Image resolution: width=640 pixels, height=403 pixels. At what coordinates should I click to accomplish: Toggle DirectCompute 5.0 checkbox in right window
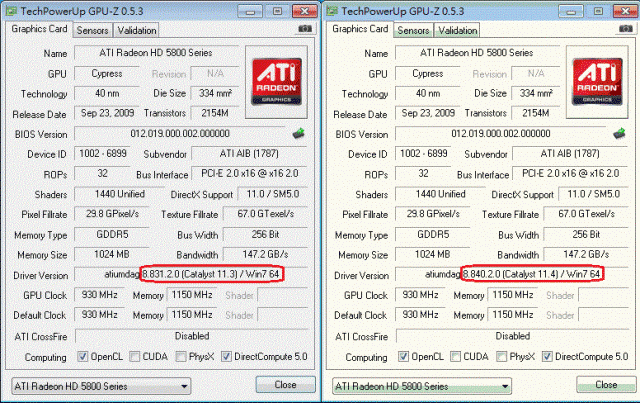tap(547, 356)
